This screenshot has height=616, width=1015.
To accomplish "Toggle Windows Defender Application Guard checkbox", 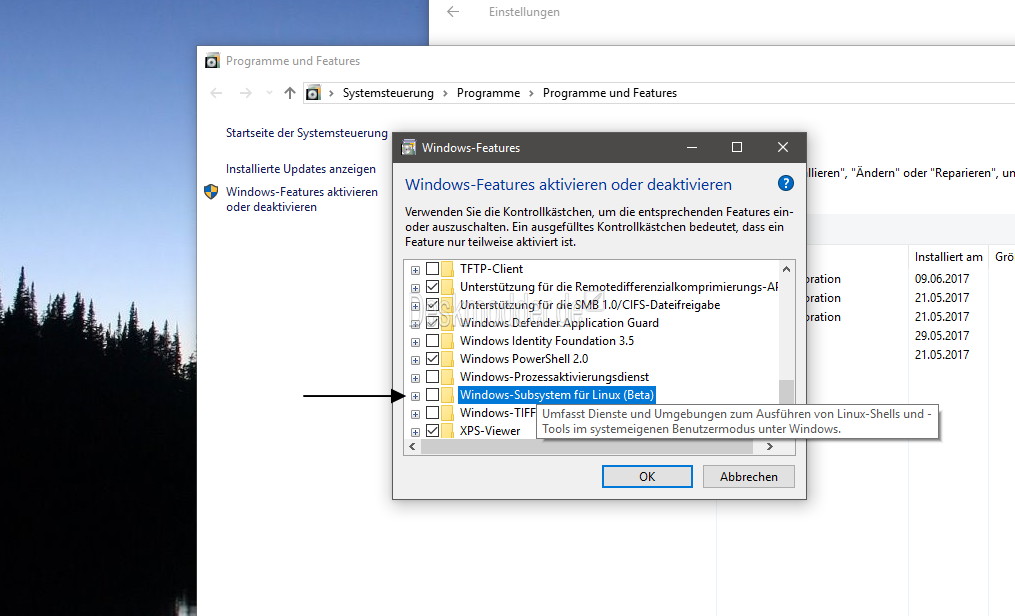I will point(432,323).
